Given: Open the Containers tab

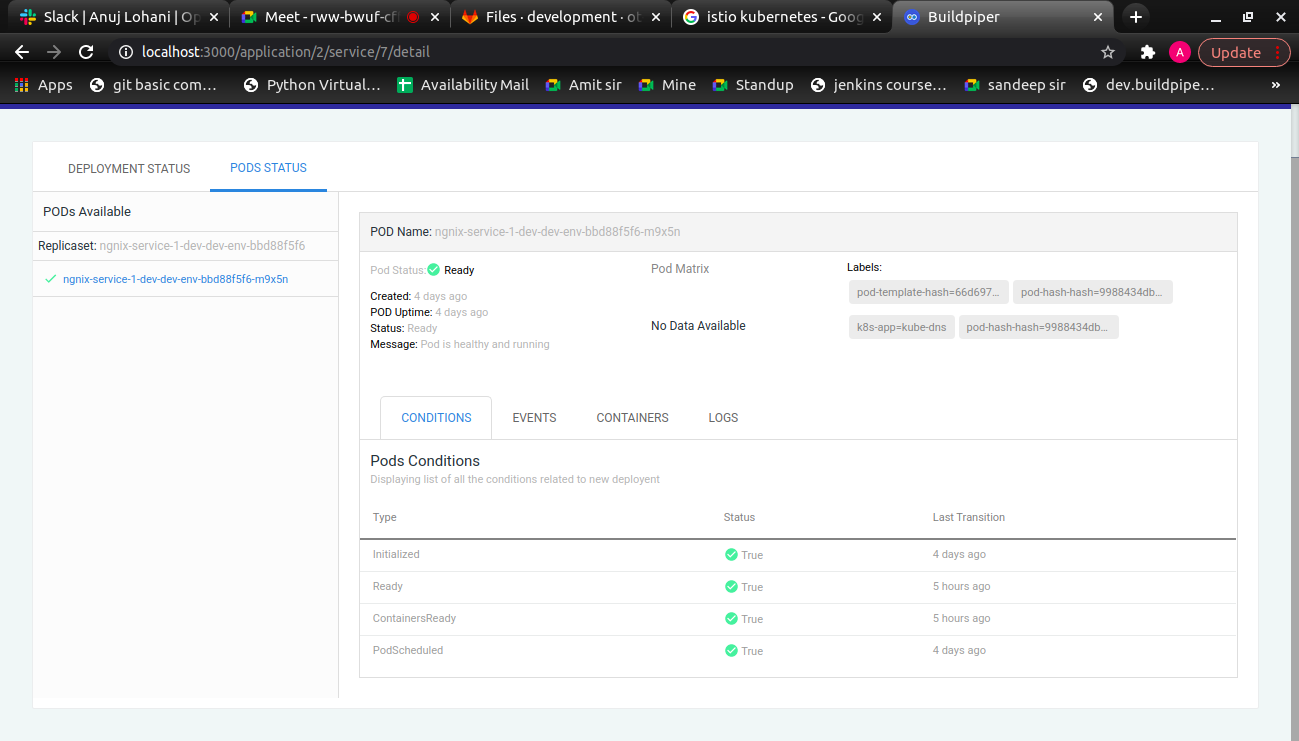Looking at the screenshot, I should [x=632, y=418].
